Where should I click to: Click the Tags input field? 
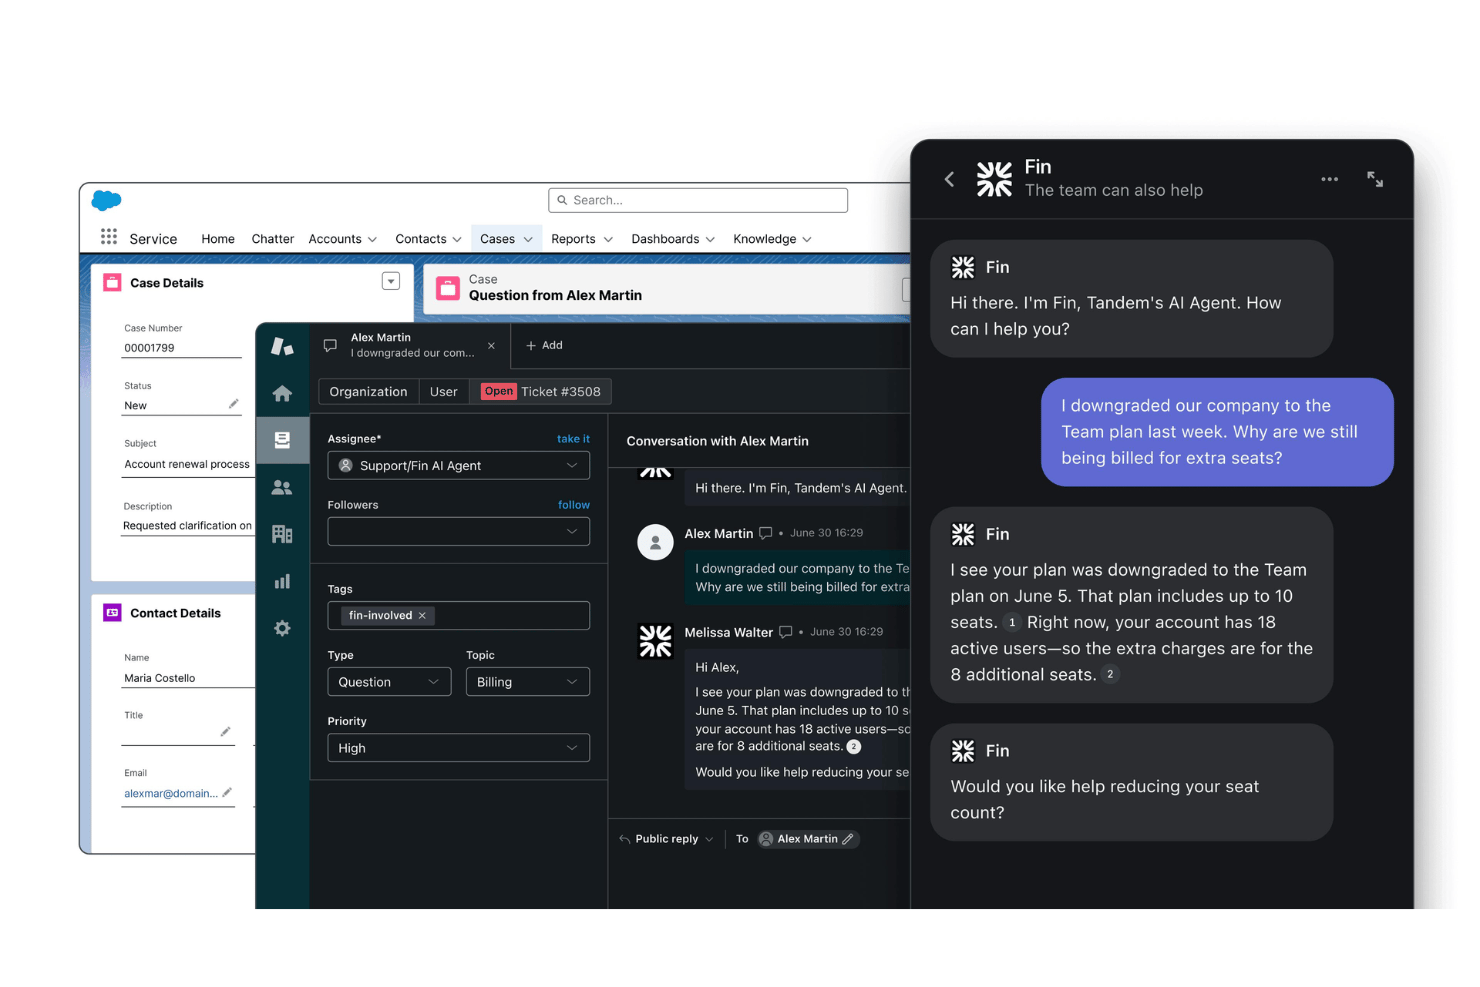458,615
